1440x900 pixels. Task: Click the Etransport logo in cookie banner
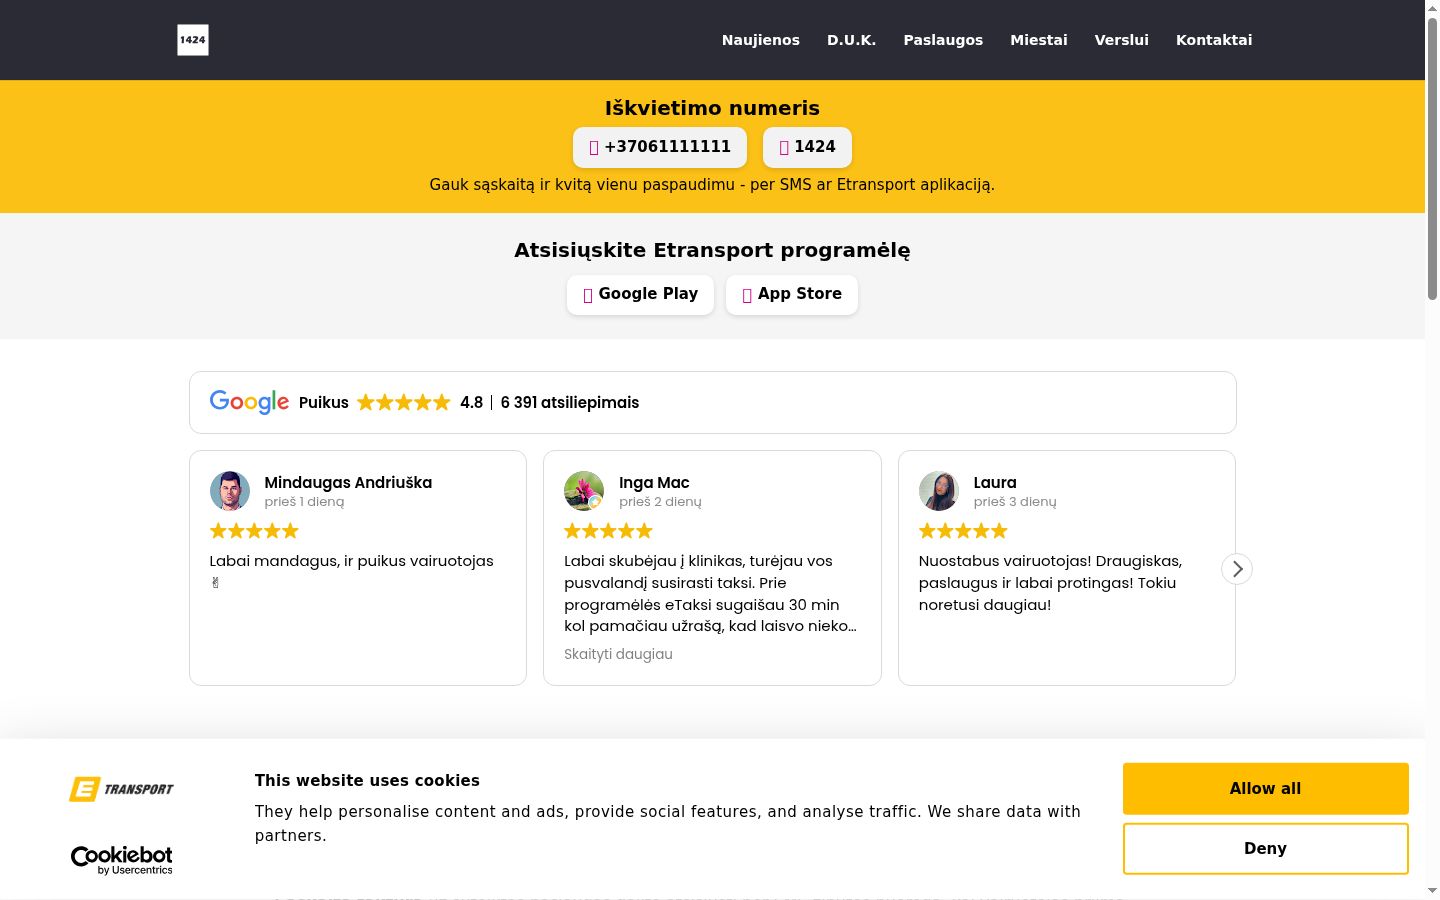pos(121,789)
